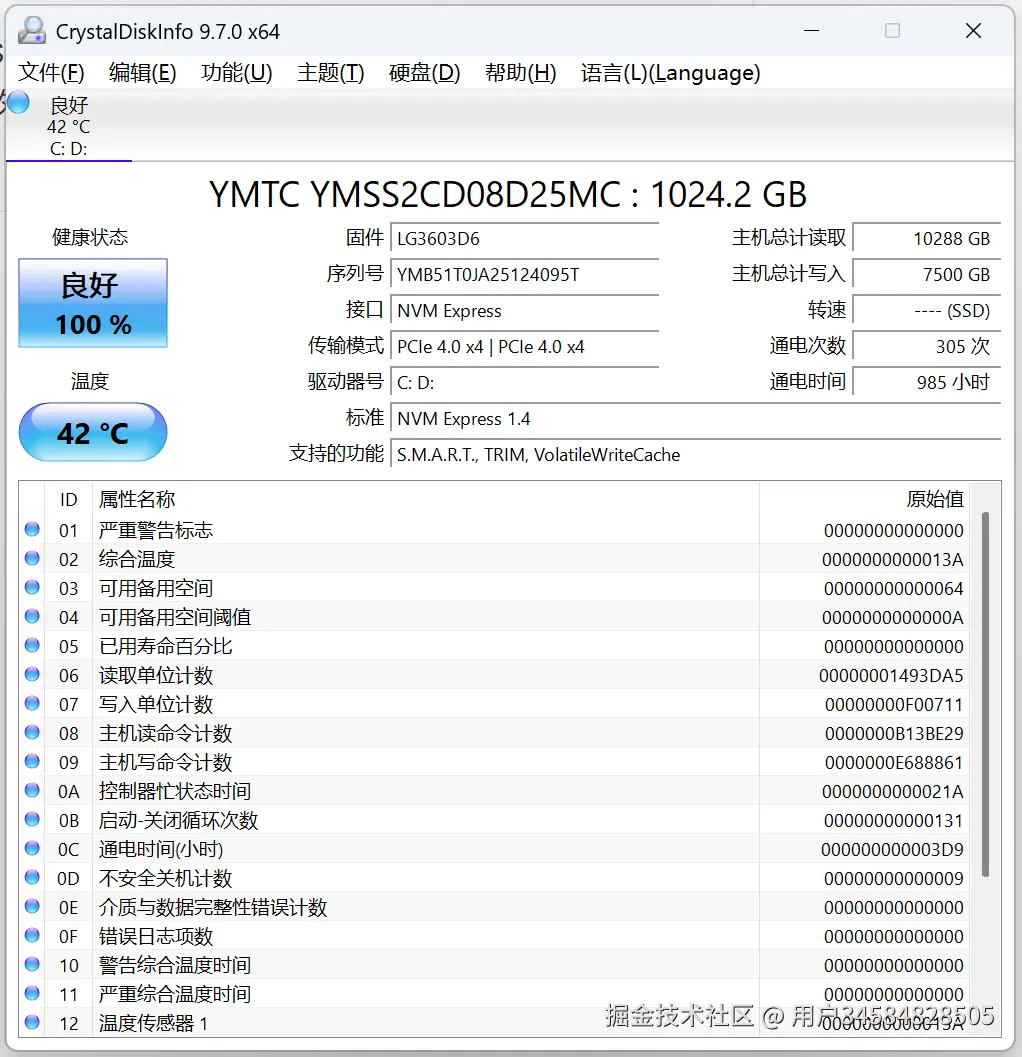Click raw value 0000000B13BE29
1022x1057 pixels.
click(894, 733)
